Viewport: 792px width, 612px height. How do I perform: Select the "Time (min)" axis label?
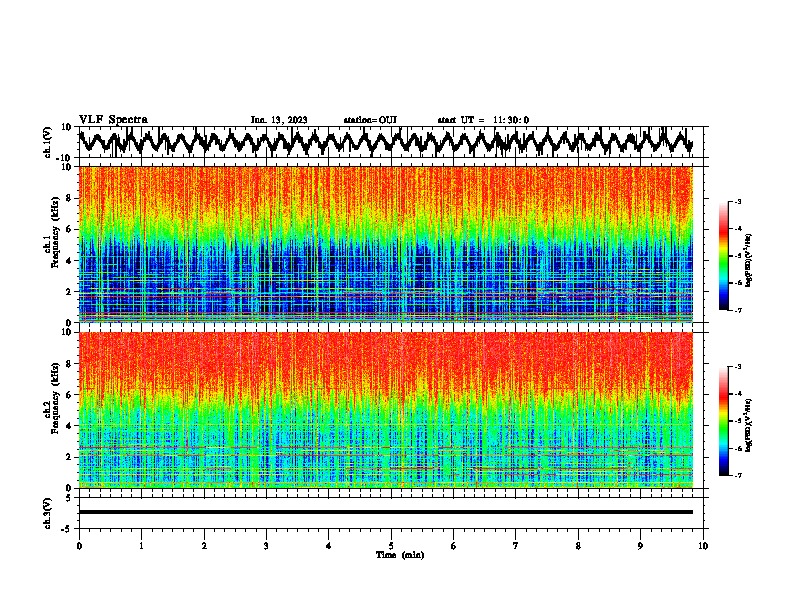click(x=400, y=555)
